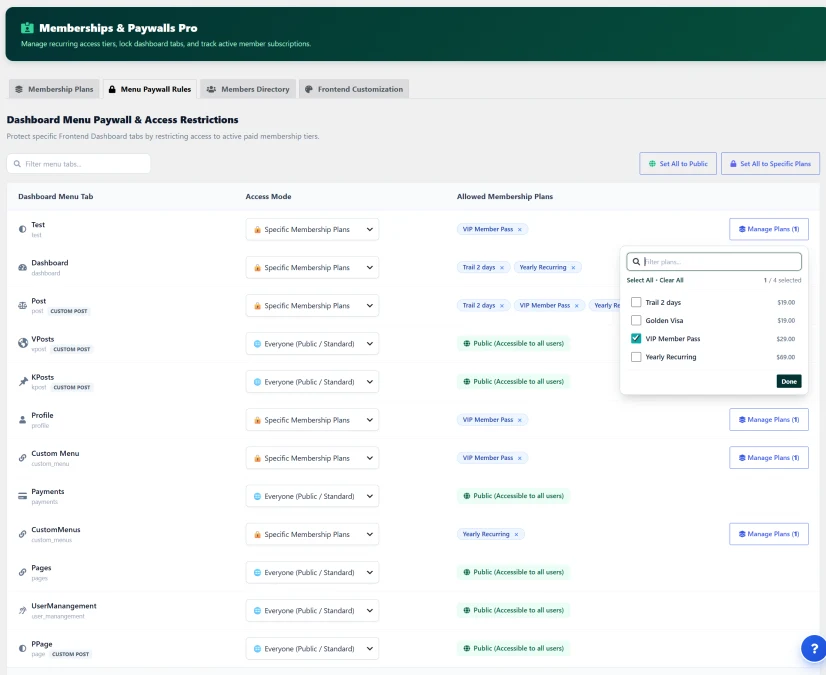Click the Select All link in the plans popup
The height and width of the screenshot is (675, 826).
(640, 280)
